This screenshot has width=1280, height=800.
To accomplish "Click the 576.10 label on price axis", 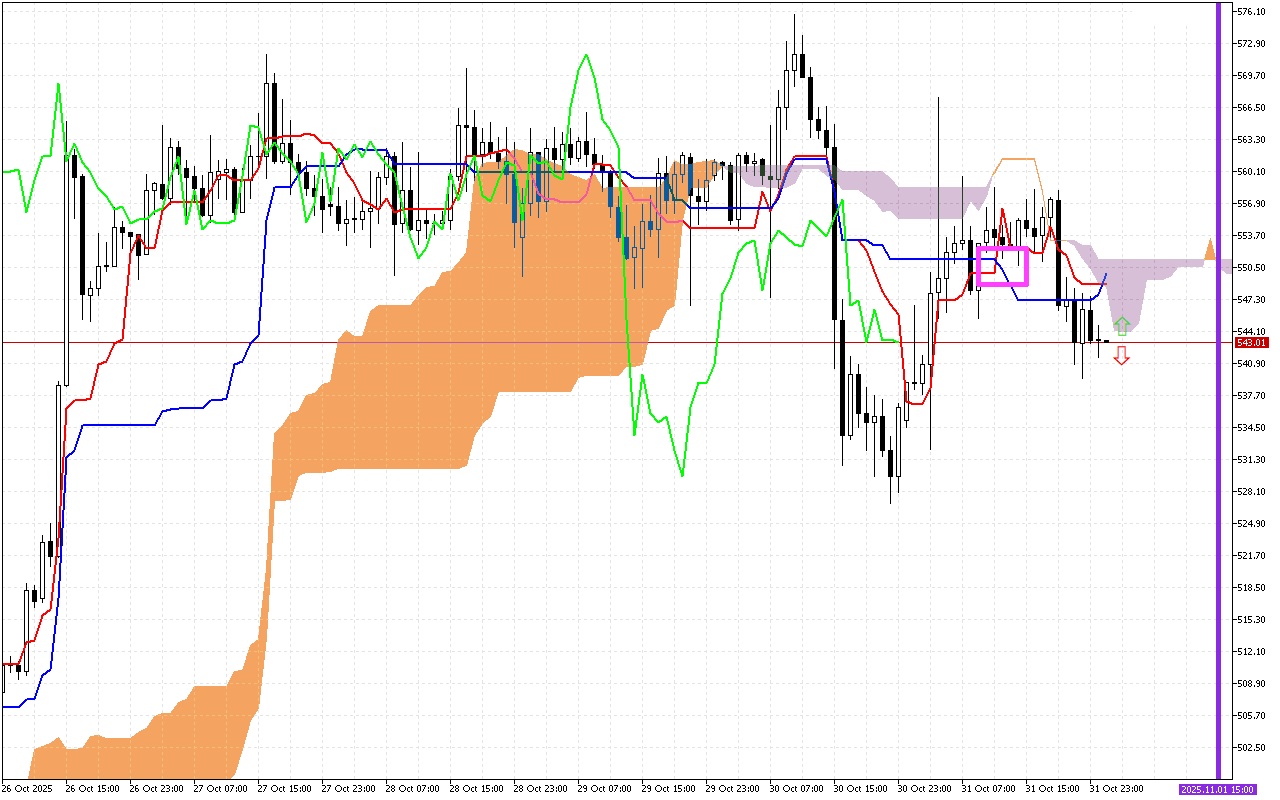I will click(1252, 12).
